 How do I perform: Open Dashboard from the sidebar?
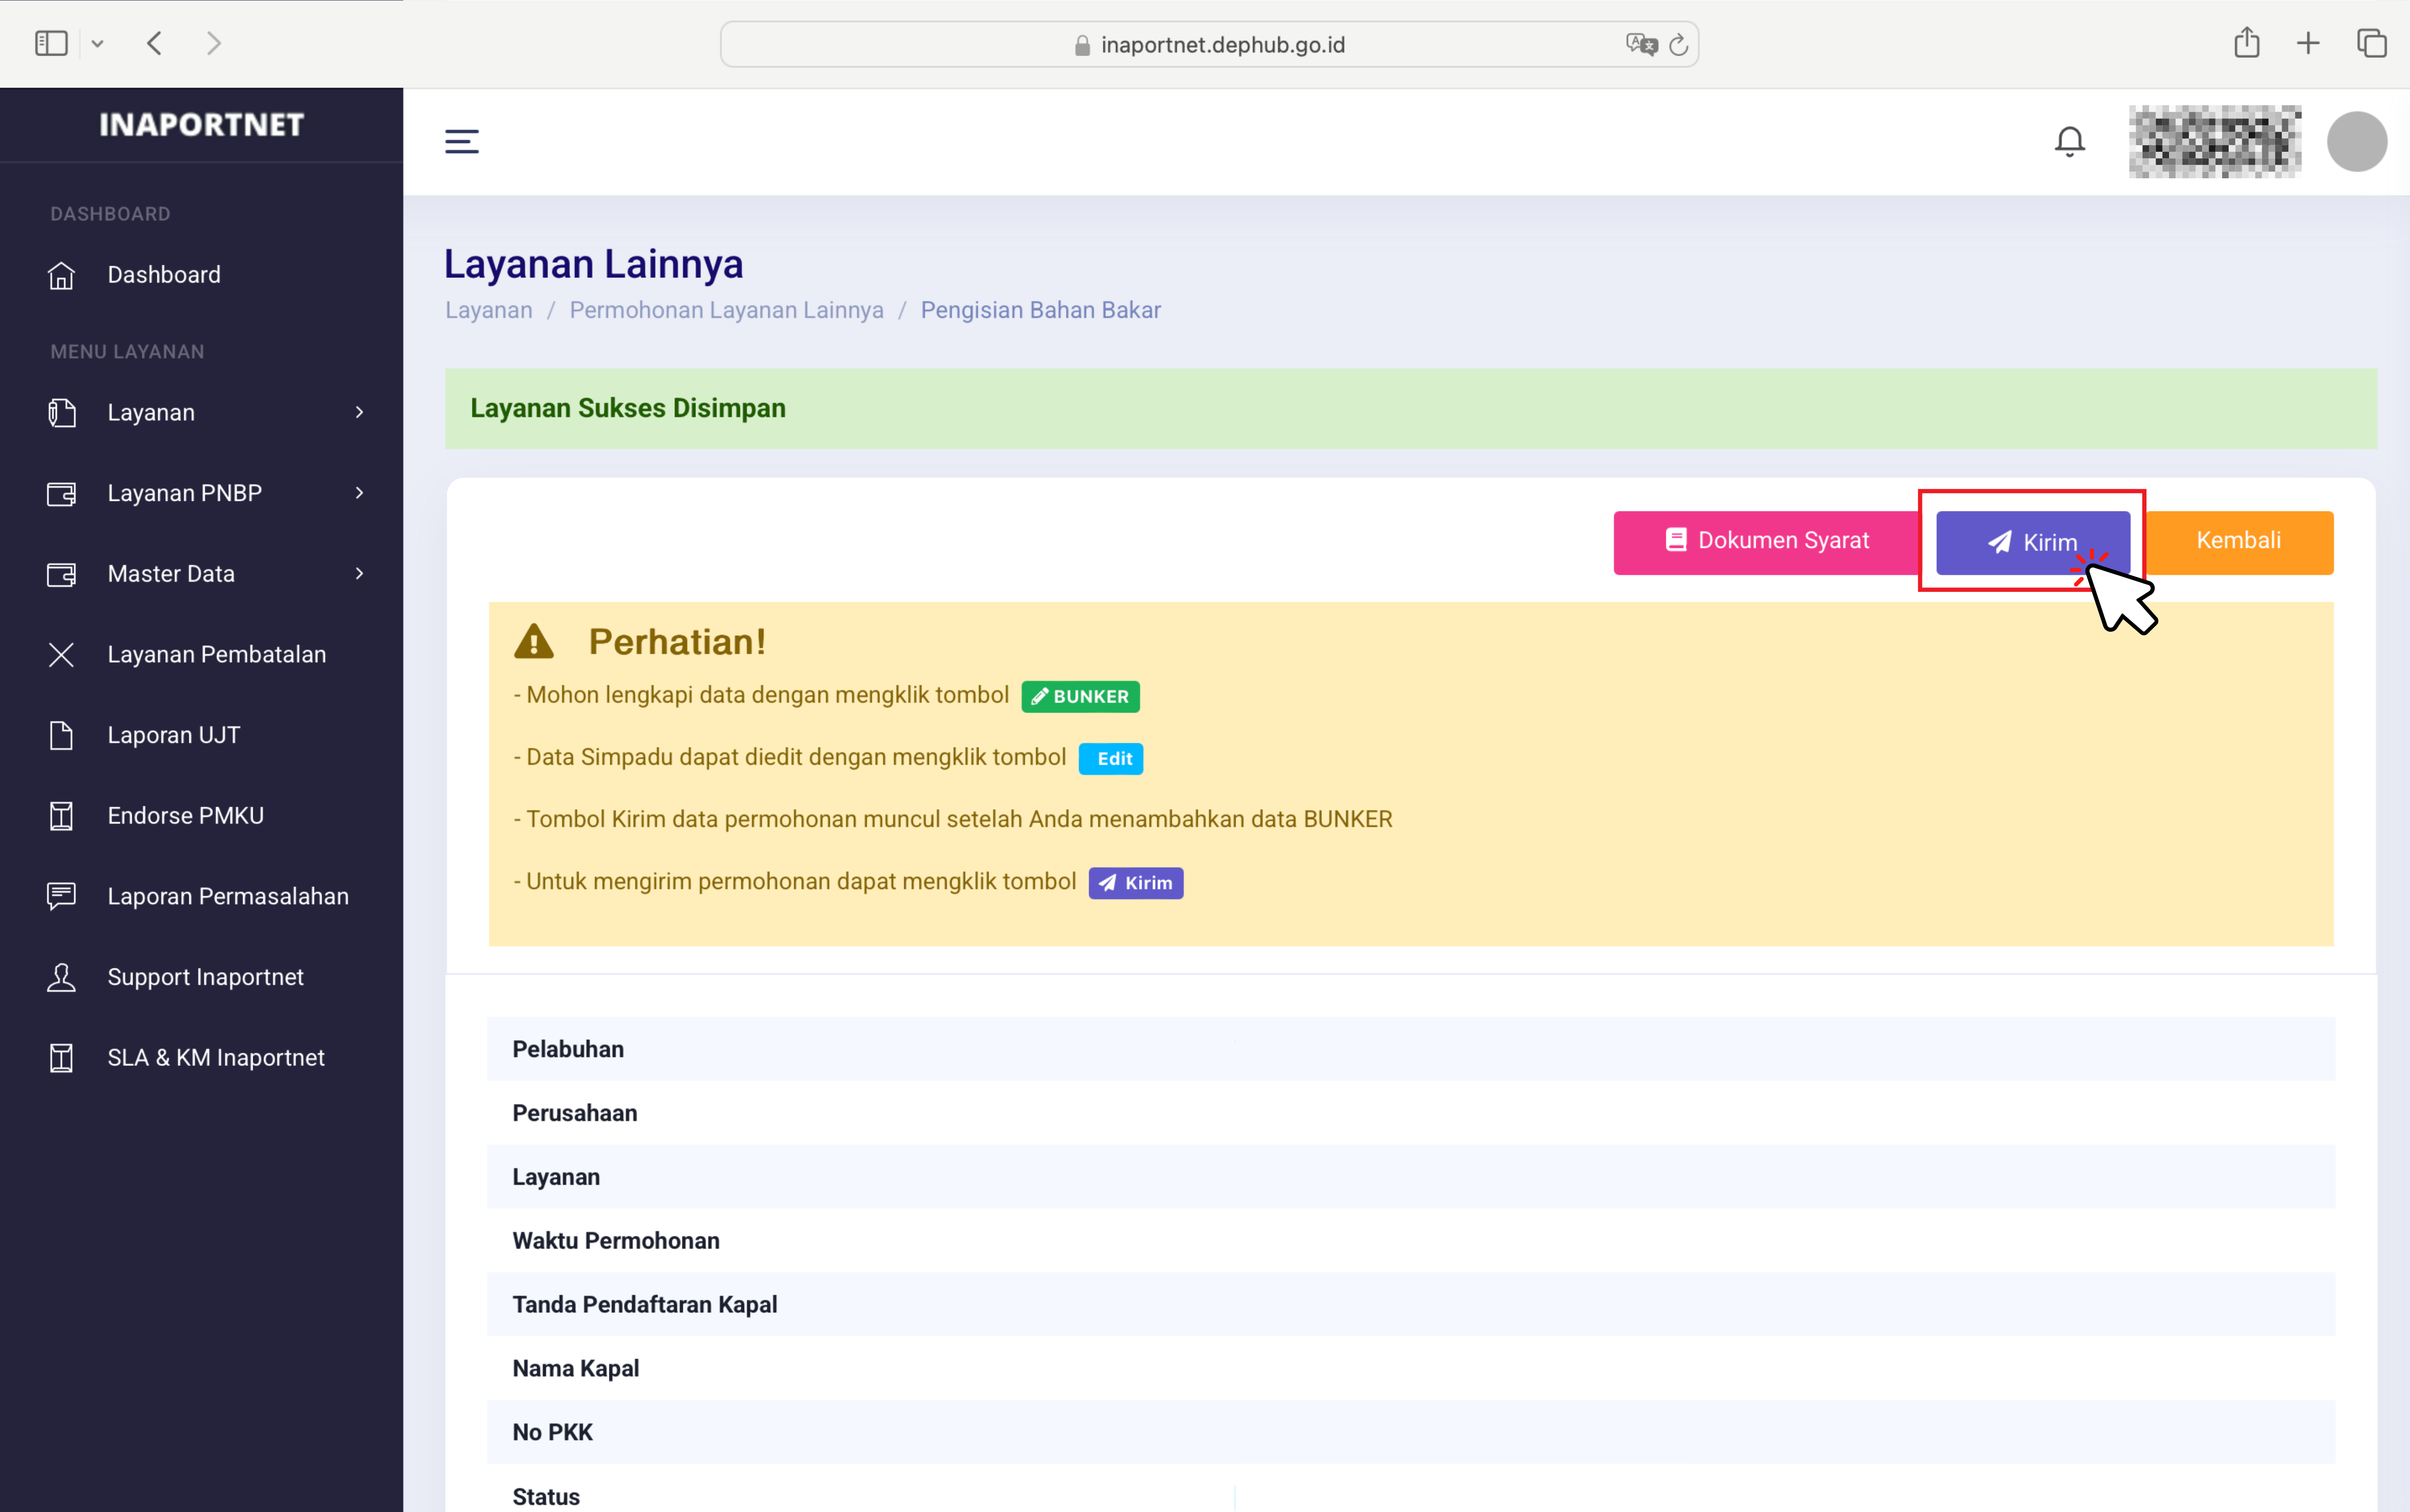point(164,275)
